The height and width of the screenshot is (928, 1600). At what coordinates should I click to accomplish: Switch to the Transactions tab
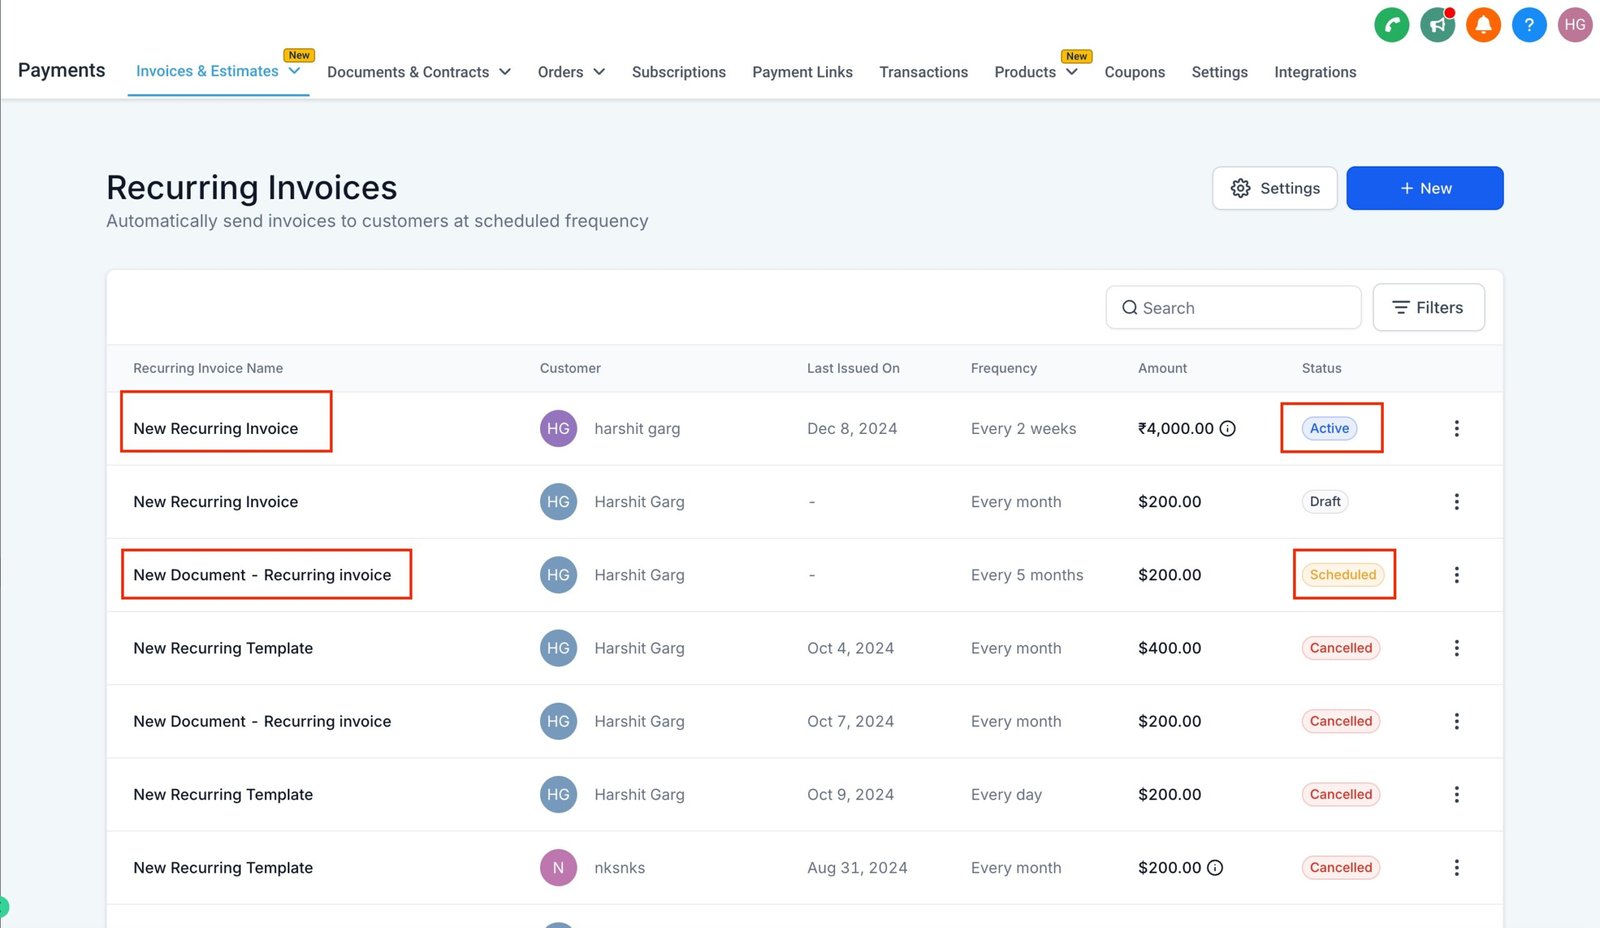[x=923, y=72]
